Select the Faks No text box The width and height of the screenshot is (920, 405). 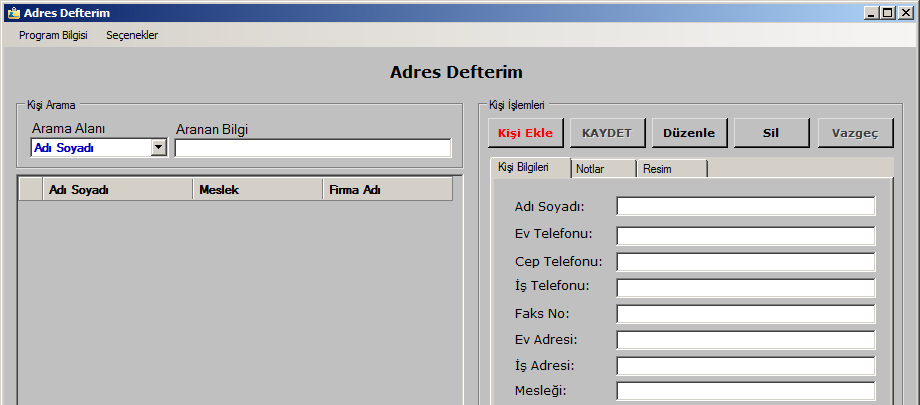tap(745, 314)
